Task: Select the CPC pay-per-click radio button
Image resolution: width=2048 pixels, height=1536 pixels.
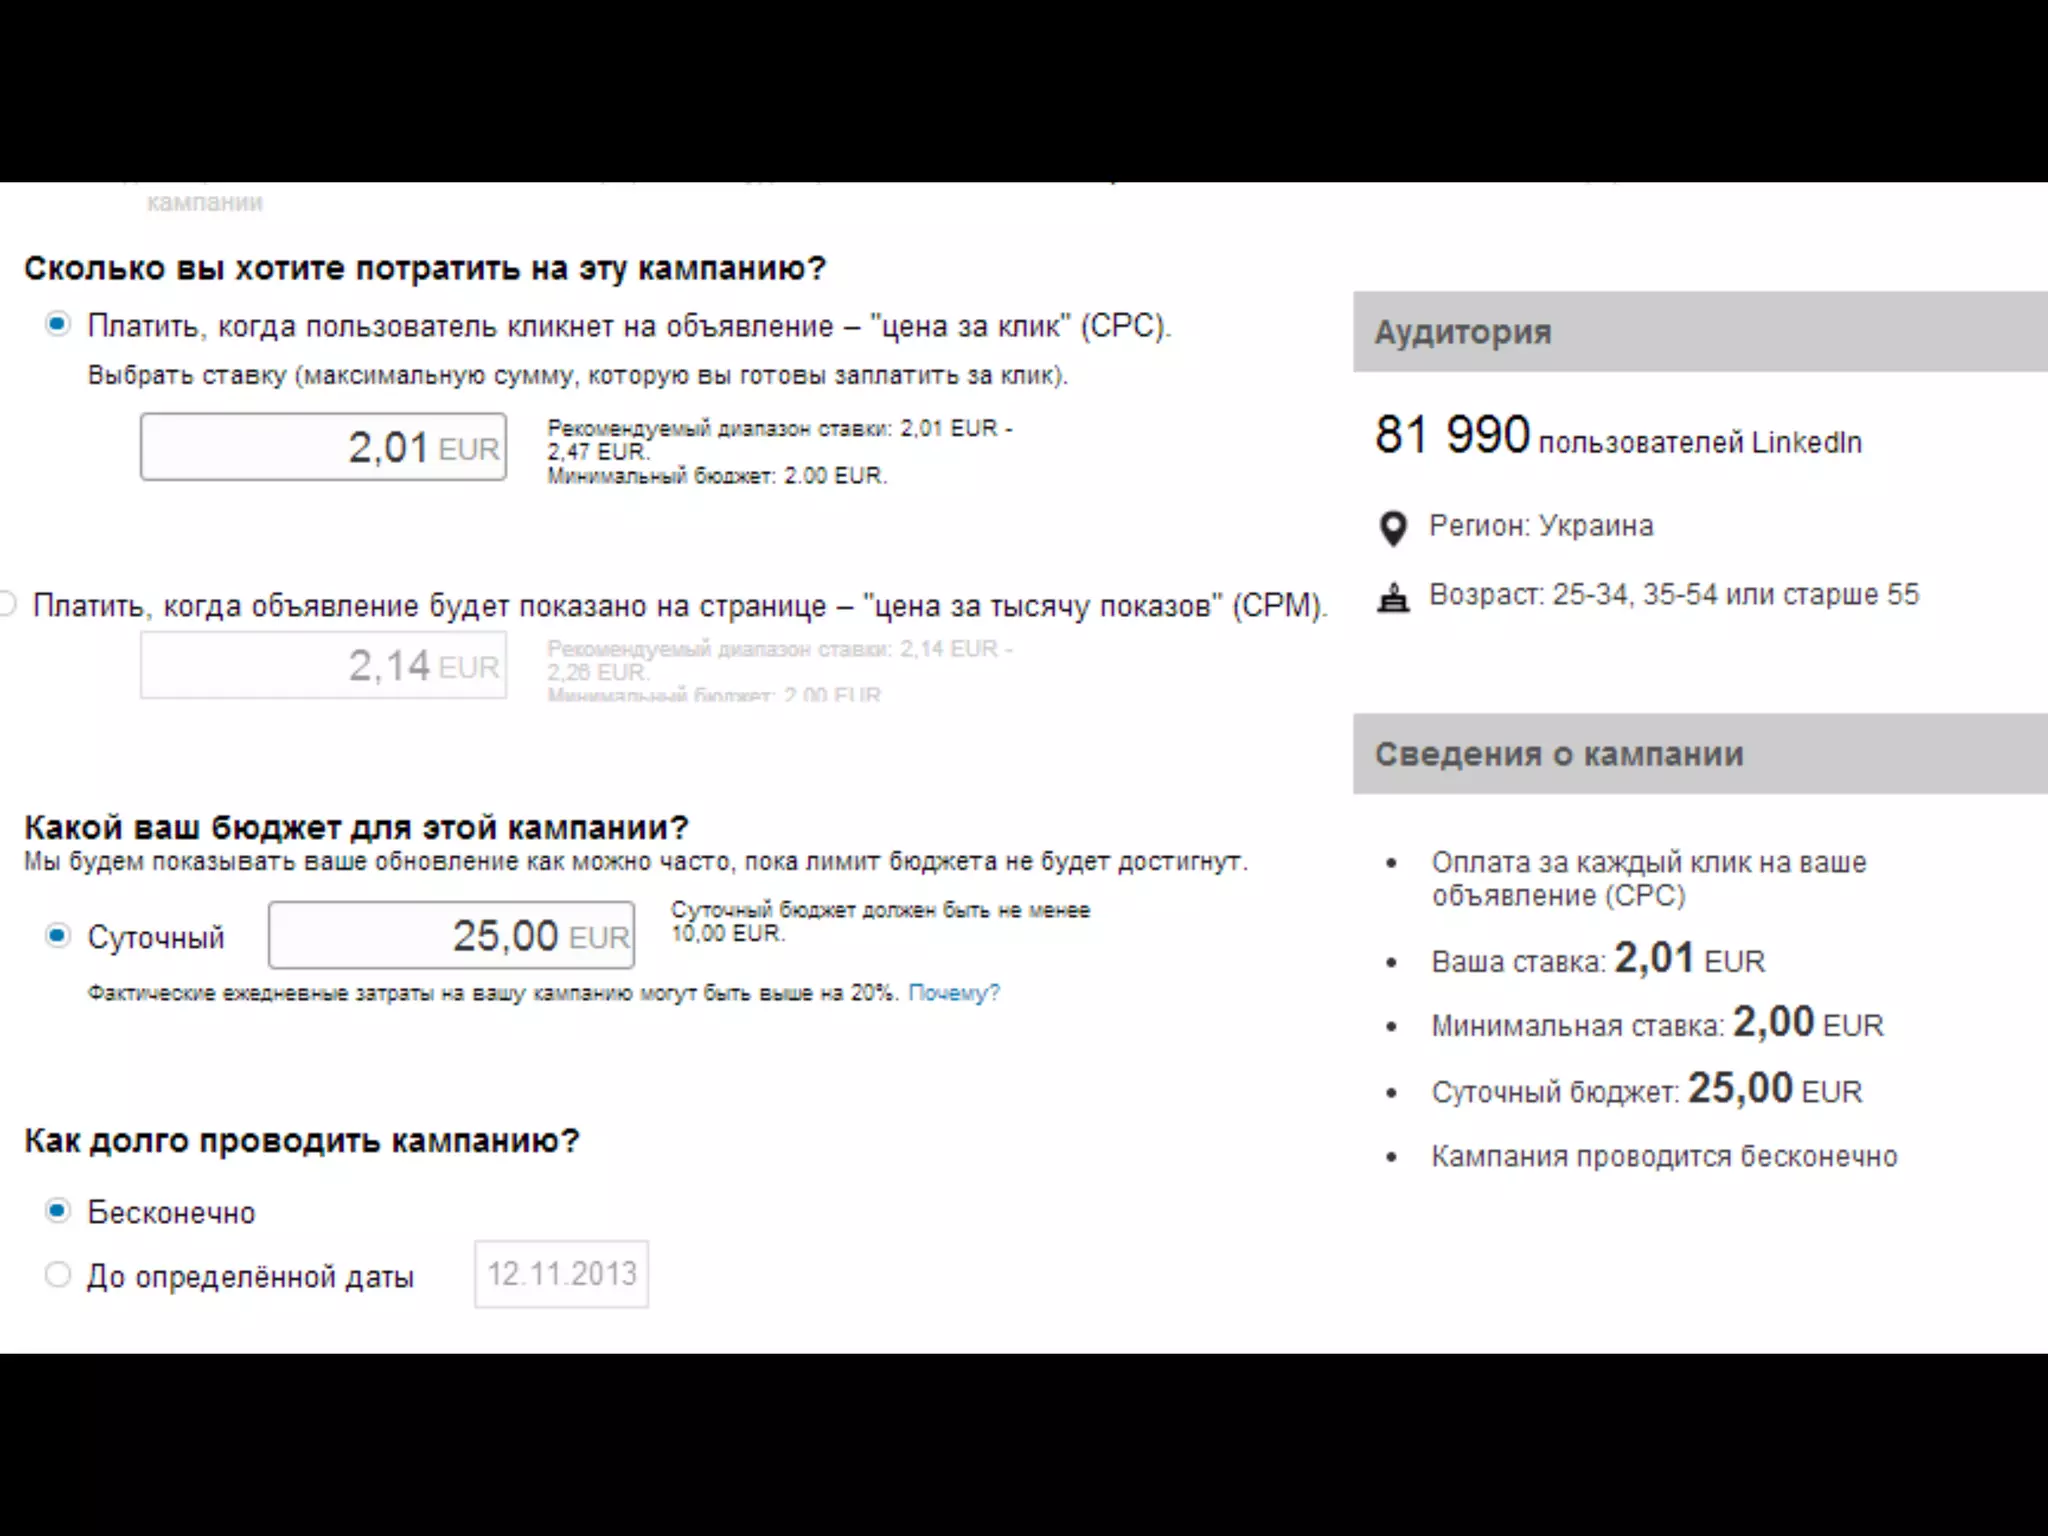Action: 58,324
